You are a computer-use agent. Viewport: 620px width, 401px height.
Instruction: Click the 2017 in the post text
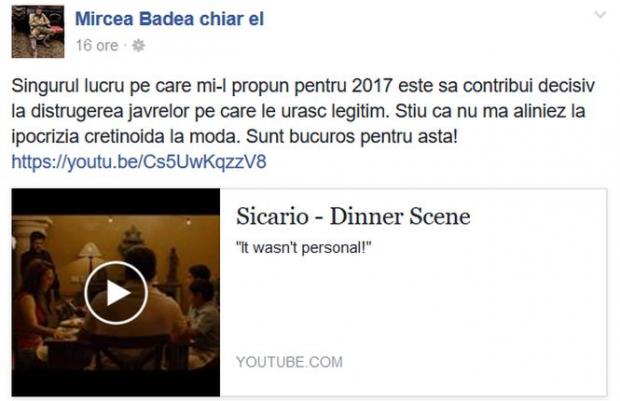372,86
